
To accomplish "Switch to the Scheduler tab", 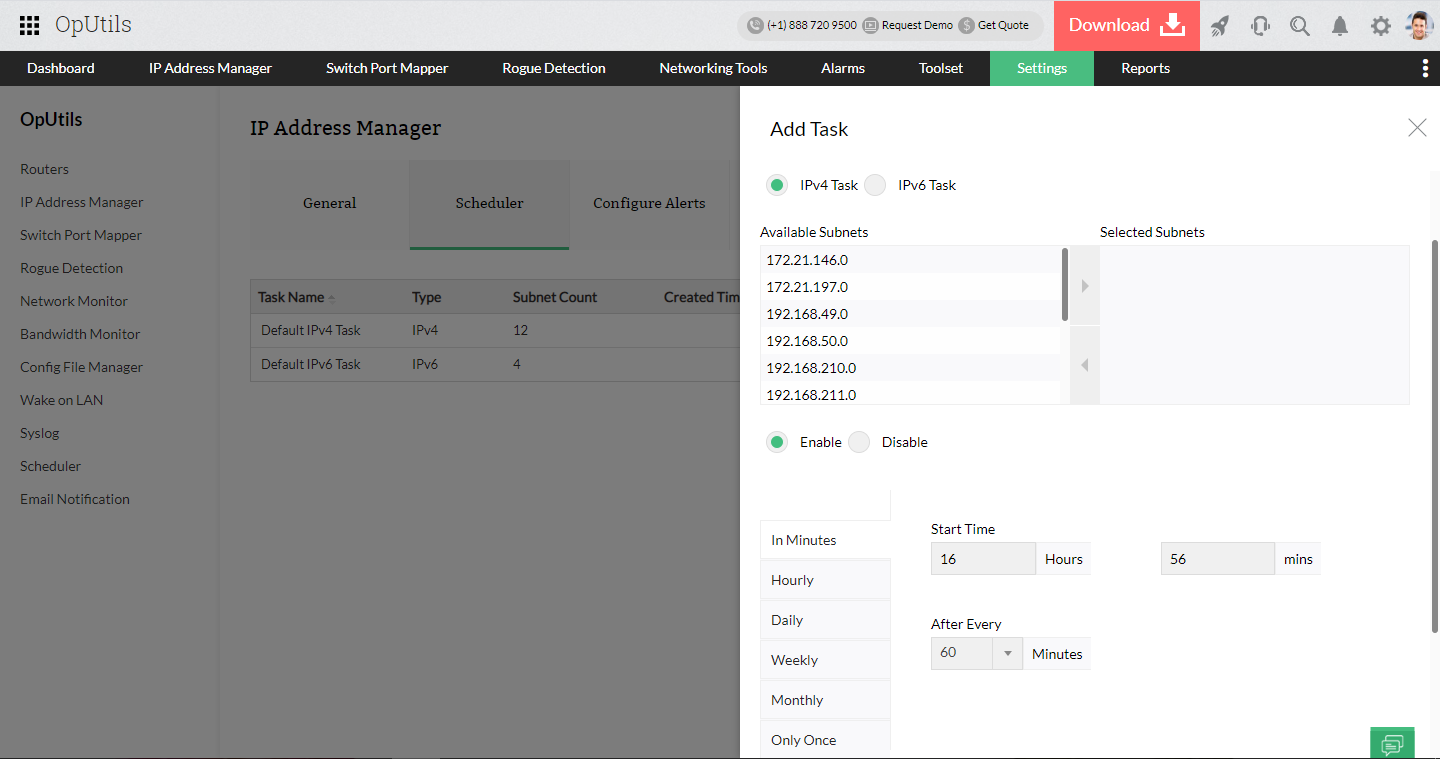I will (x=489, y=204).
